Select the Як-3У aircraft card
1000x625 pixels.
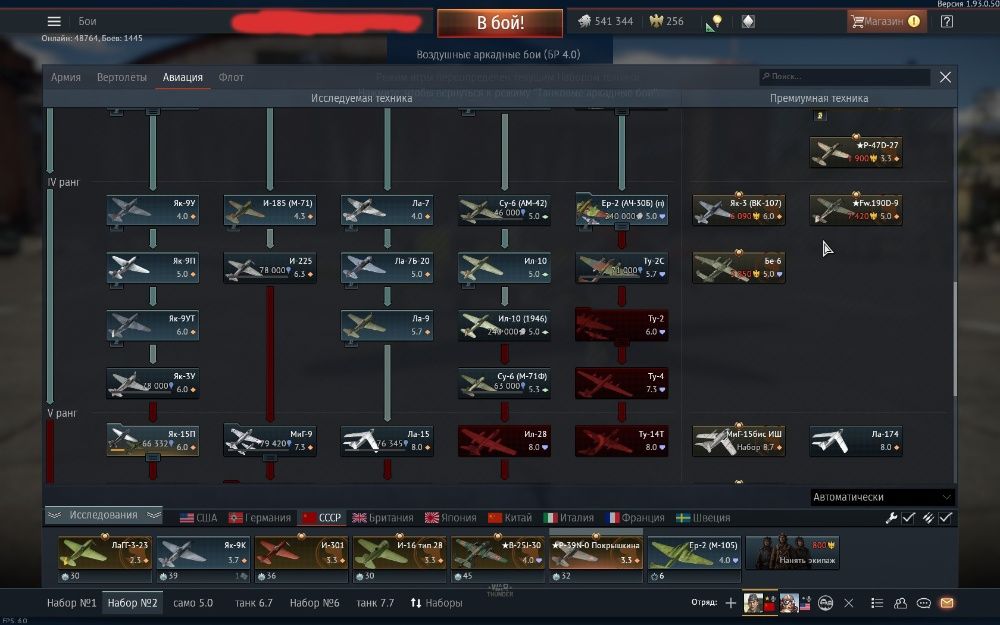coord(152,383)
